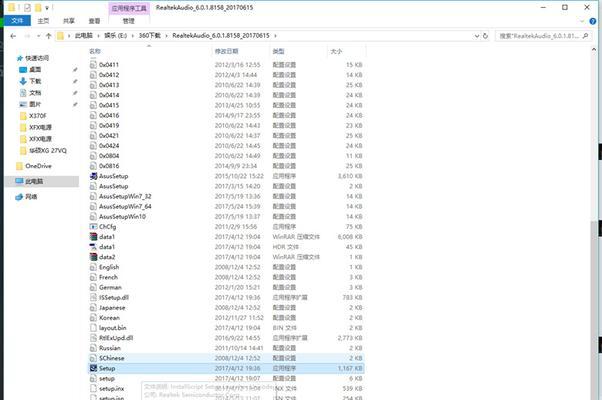The height and width of the screenshot is (400, 602).
Task: Click 360下载 in the address breadcrumb
Action: (150, 35)
